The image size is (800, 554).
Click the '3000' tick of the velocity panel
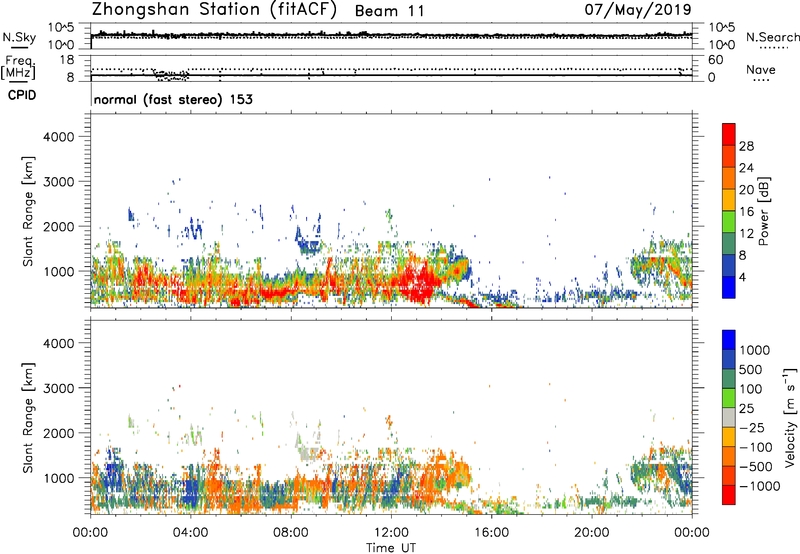point(58,388)
